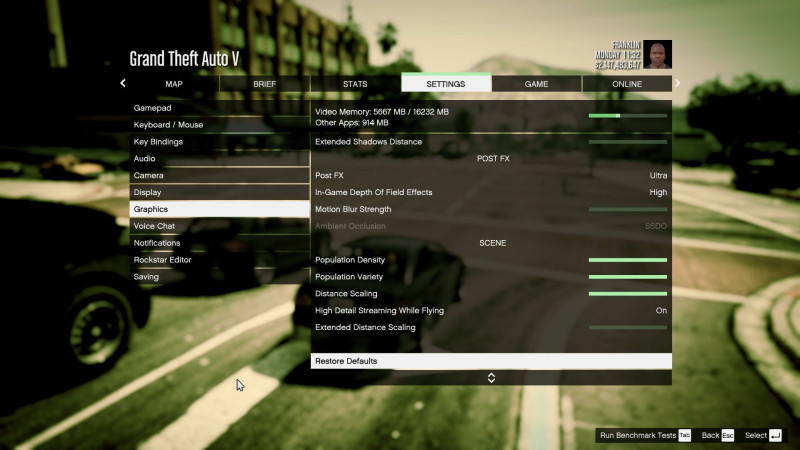The image size is (800, 450).
Task: Select the Graphics category
Action: tap(219, 209)
